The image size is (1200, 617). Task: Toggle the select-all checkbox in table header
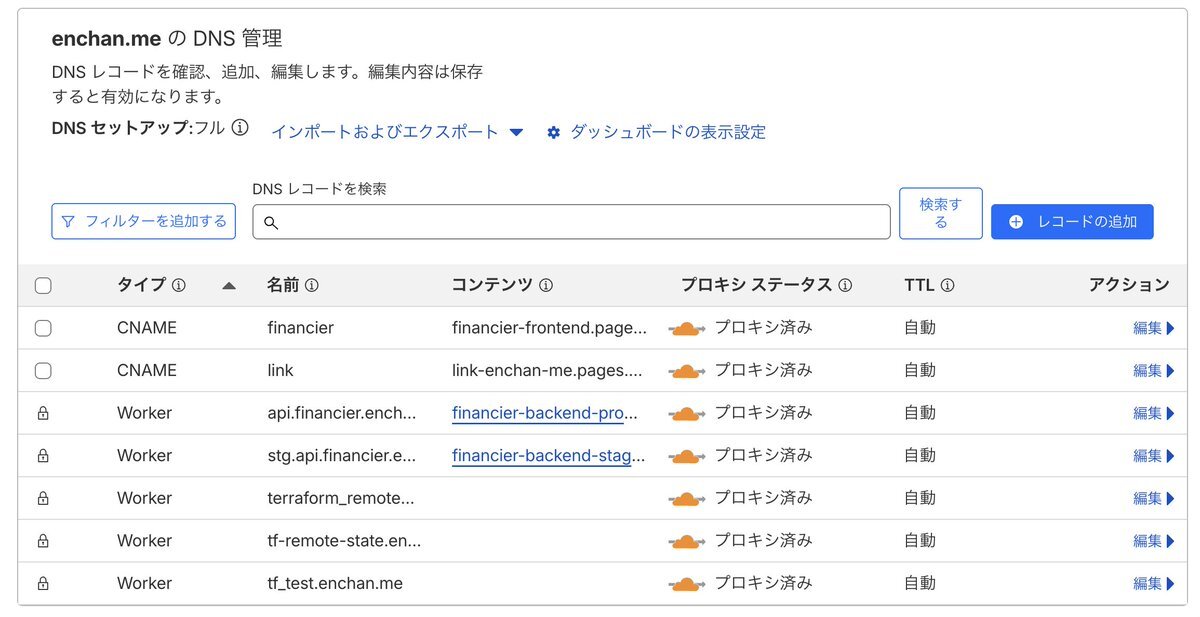[x=43, y=286]
